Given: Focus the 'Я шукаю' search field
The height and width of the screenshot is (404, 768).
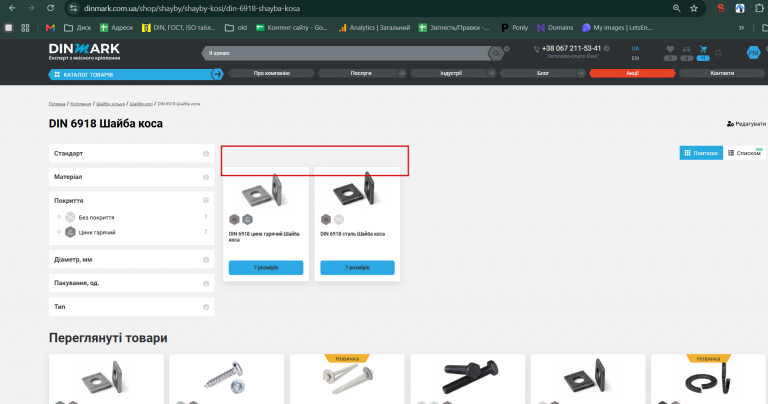Looking at the screenshot, I should 345,53.
